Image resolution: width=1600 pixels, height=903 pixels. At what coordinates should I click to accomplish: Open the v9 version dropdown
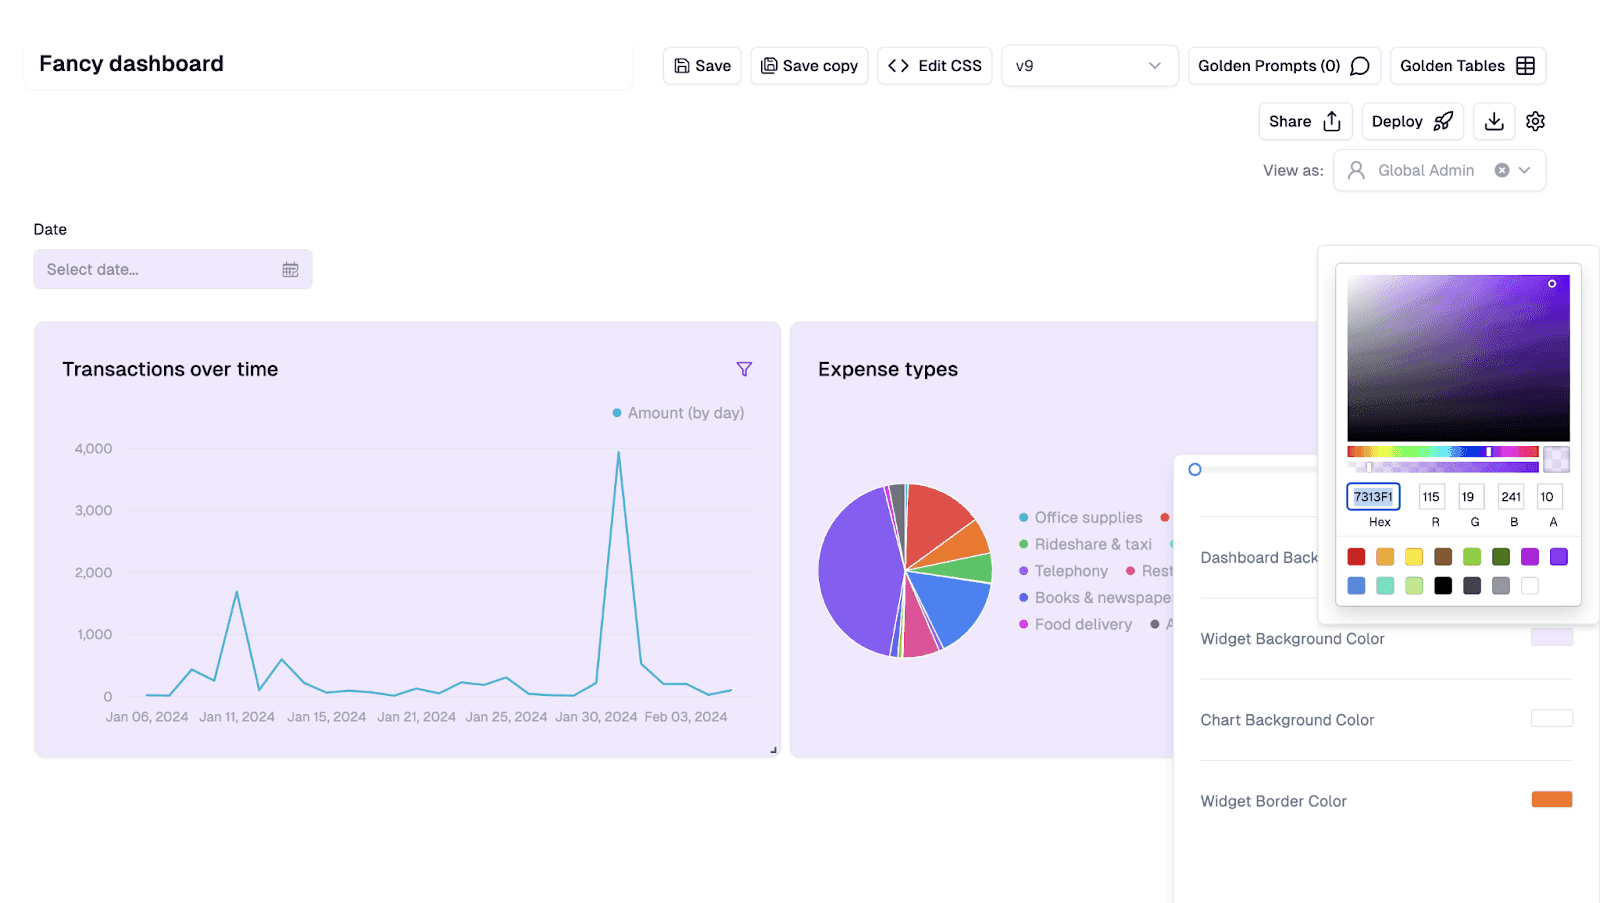pos(1089,65)
